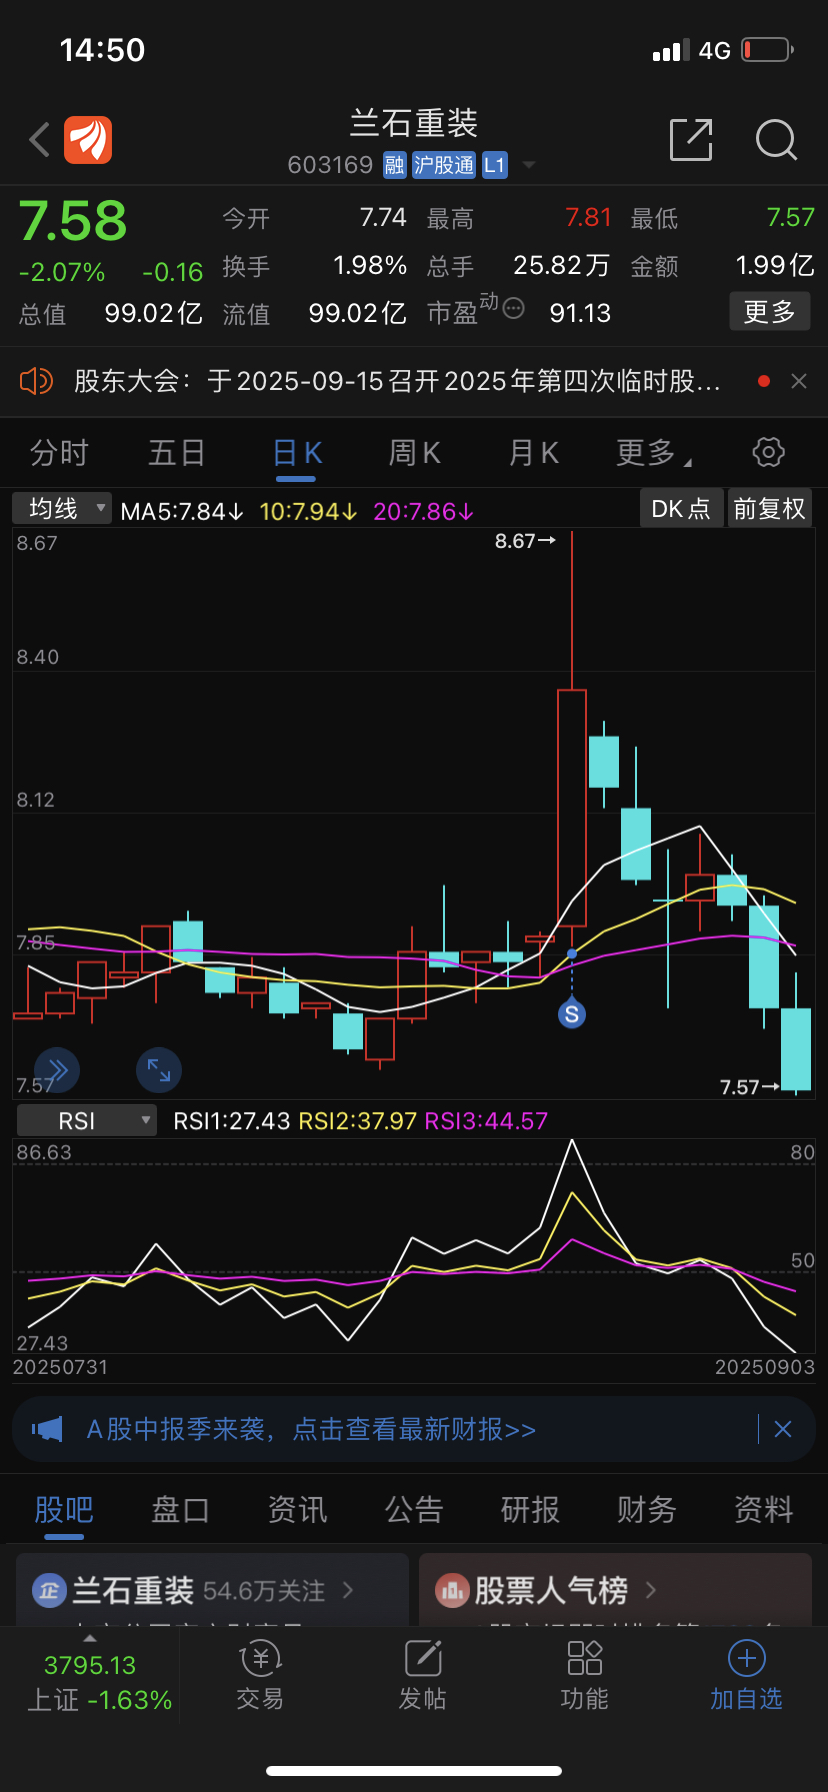Tap the stock code 603169

330,165
